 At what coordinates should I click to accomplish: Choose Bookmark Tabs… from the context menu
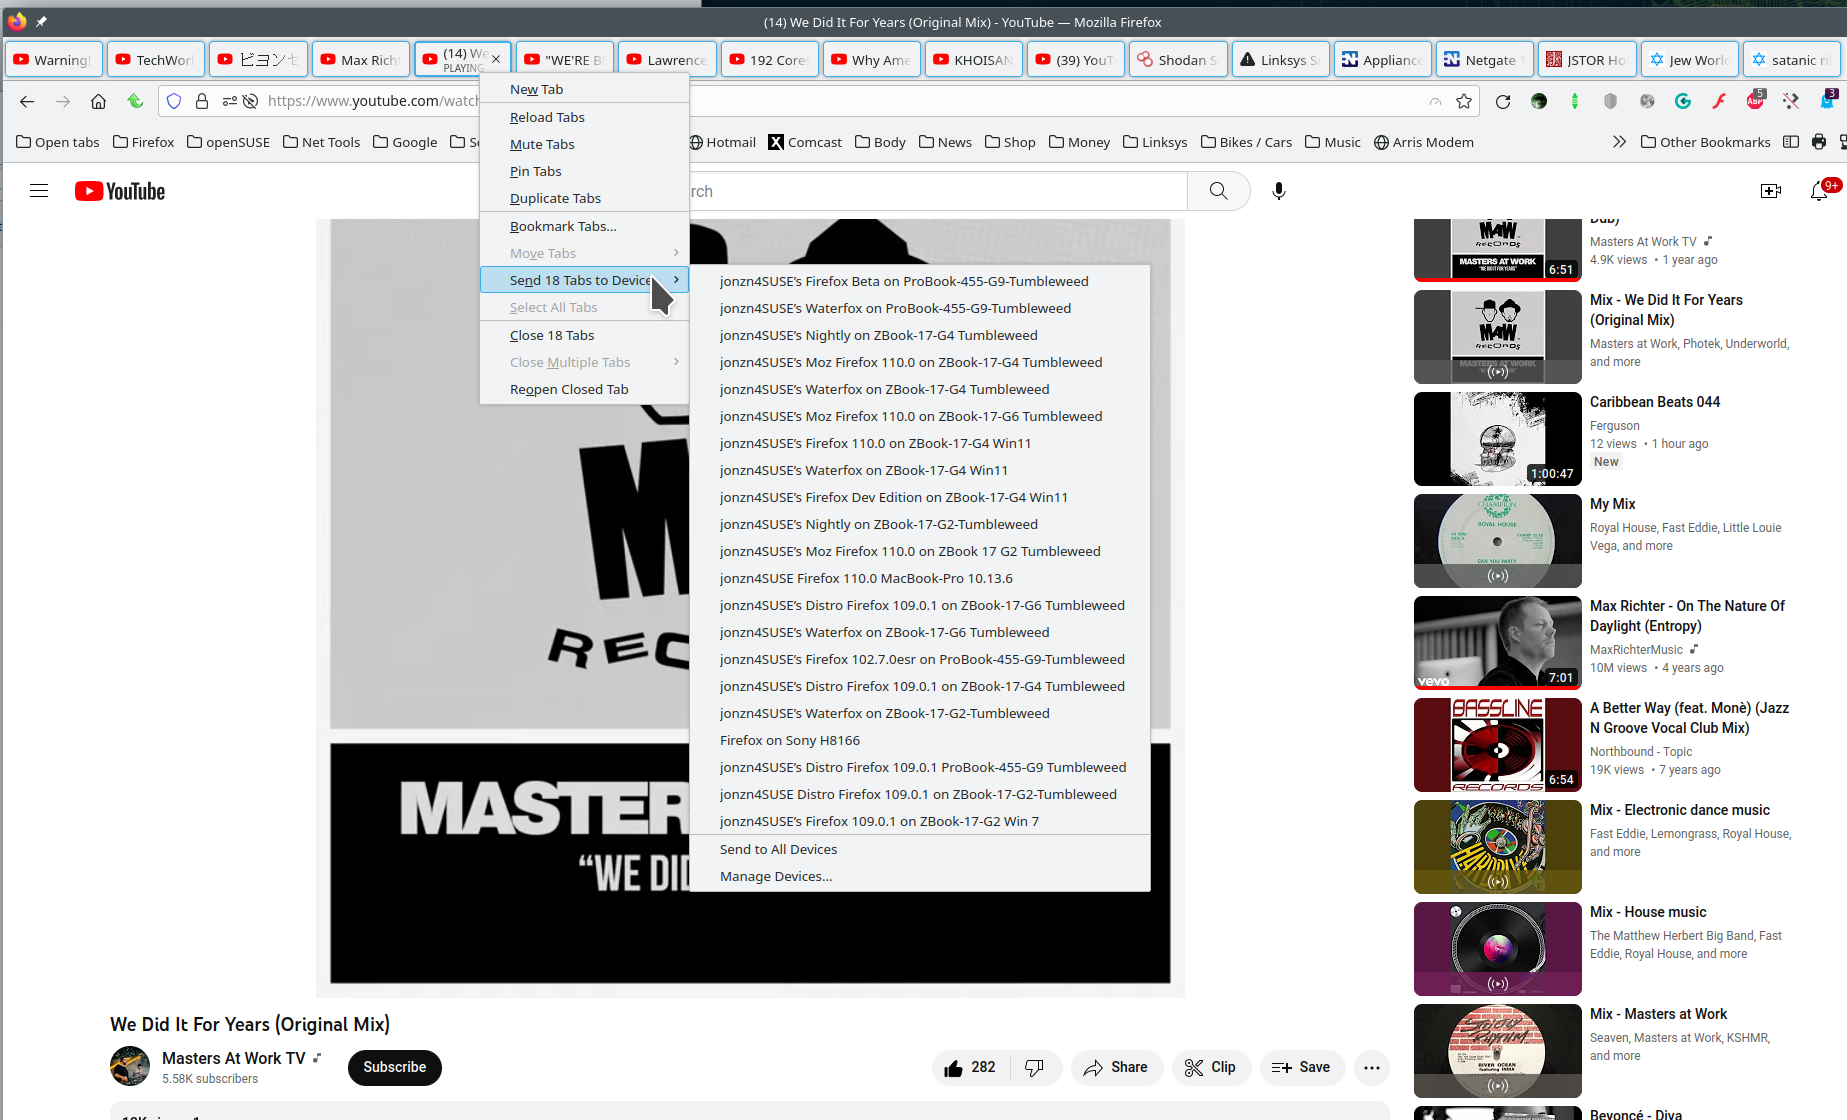tap(585, 226)
